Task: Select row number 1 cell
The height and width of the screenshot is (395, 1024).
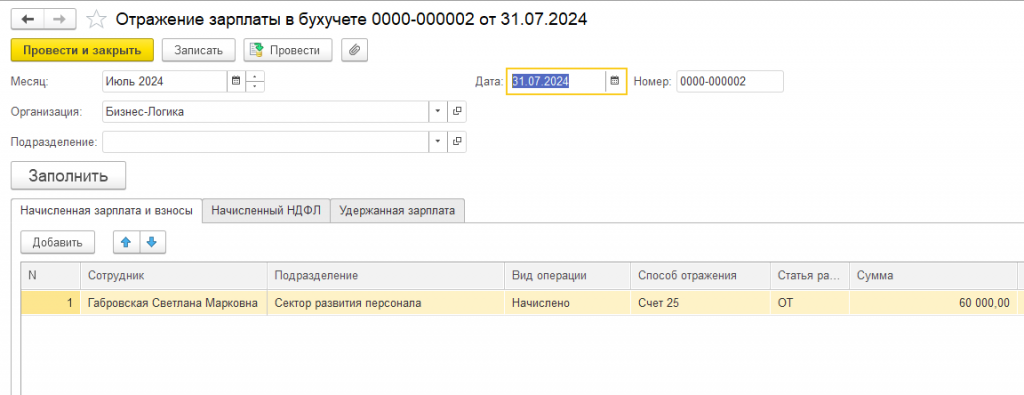Action: pyautogui.click(x=51, y=303)
